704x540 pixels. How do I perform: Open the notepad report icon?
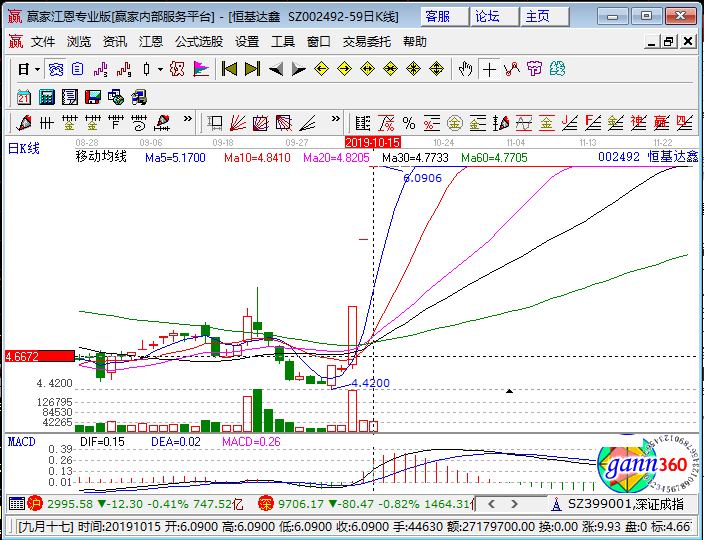70,97
